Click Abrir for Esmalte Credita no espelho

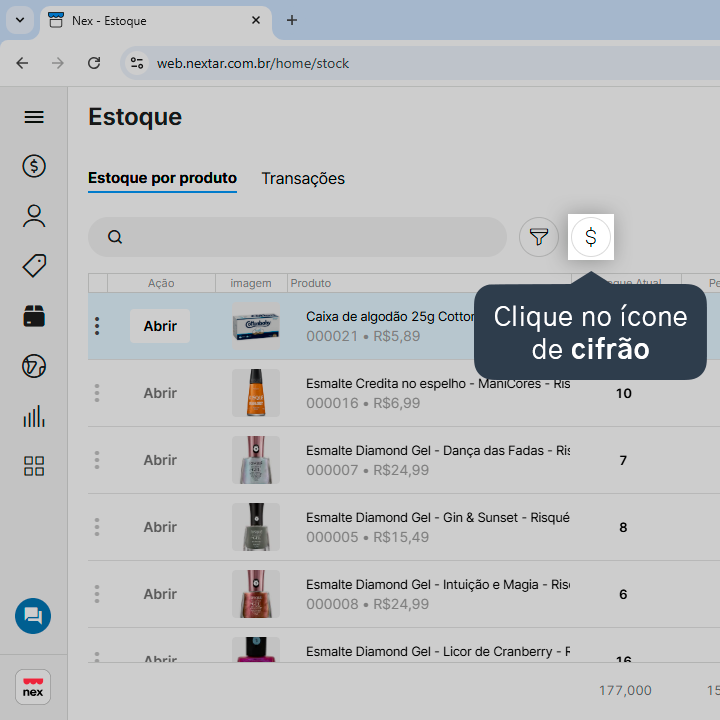coord(160,393)
